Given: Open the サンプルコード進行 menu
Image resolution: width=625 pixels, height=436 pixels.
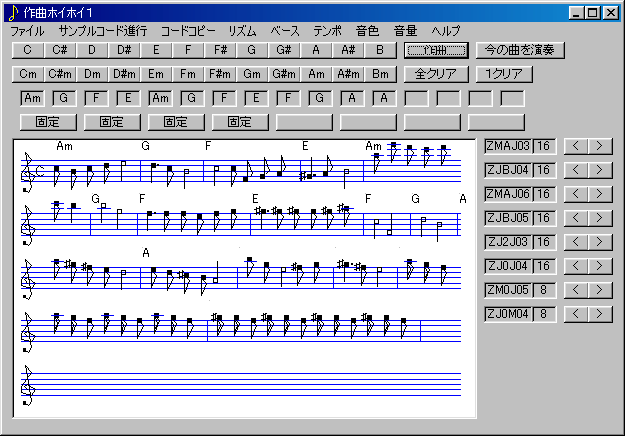Looking at the screenshot, I should click(x=103, y=31).
